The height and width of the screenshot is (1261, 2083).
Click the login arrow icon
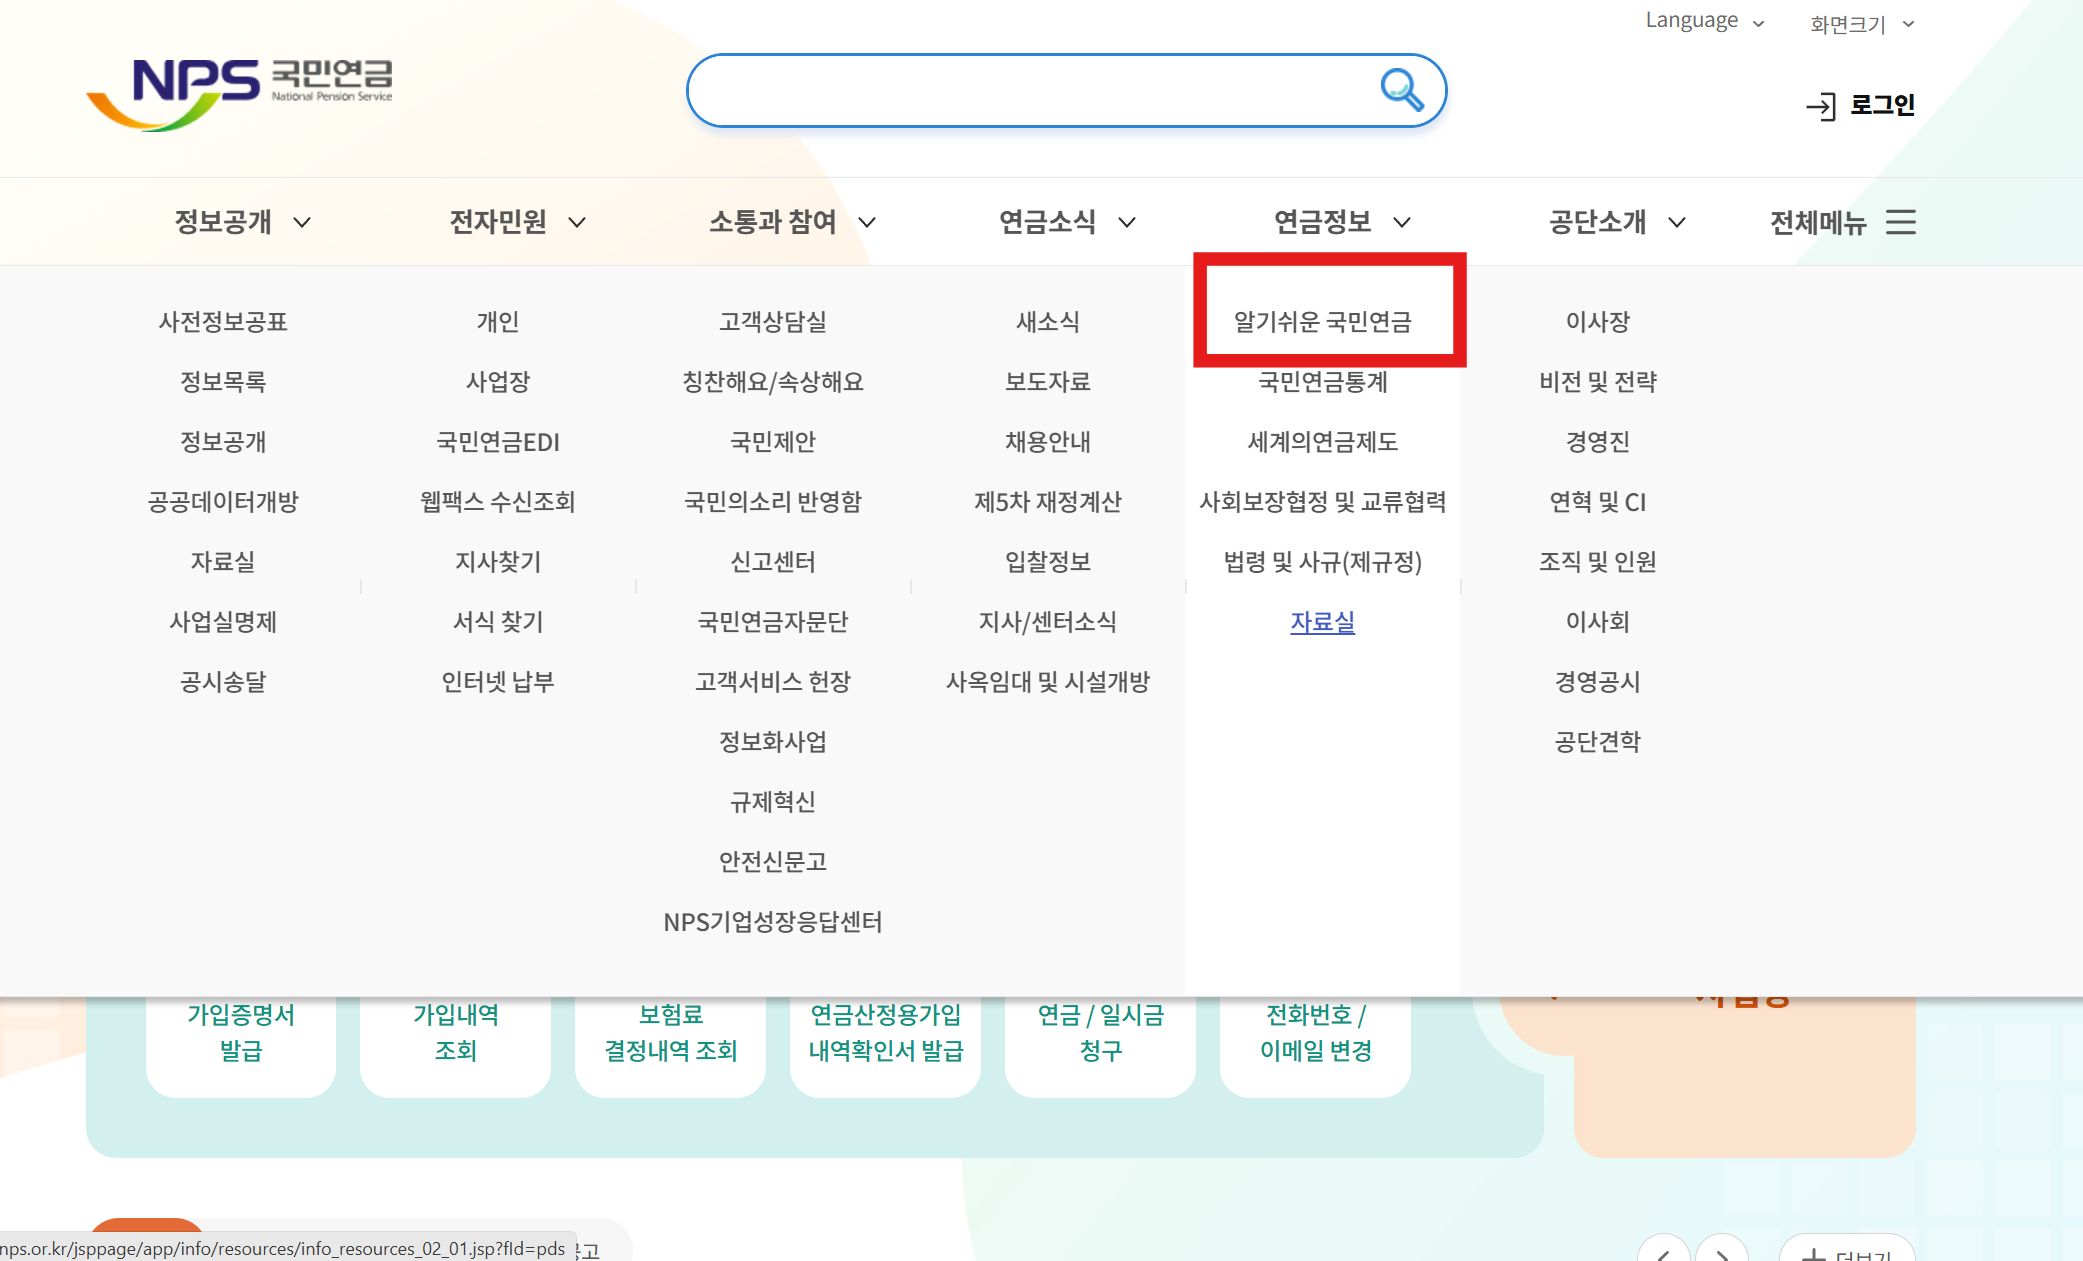point(1820,106)
